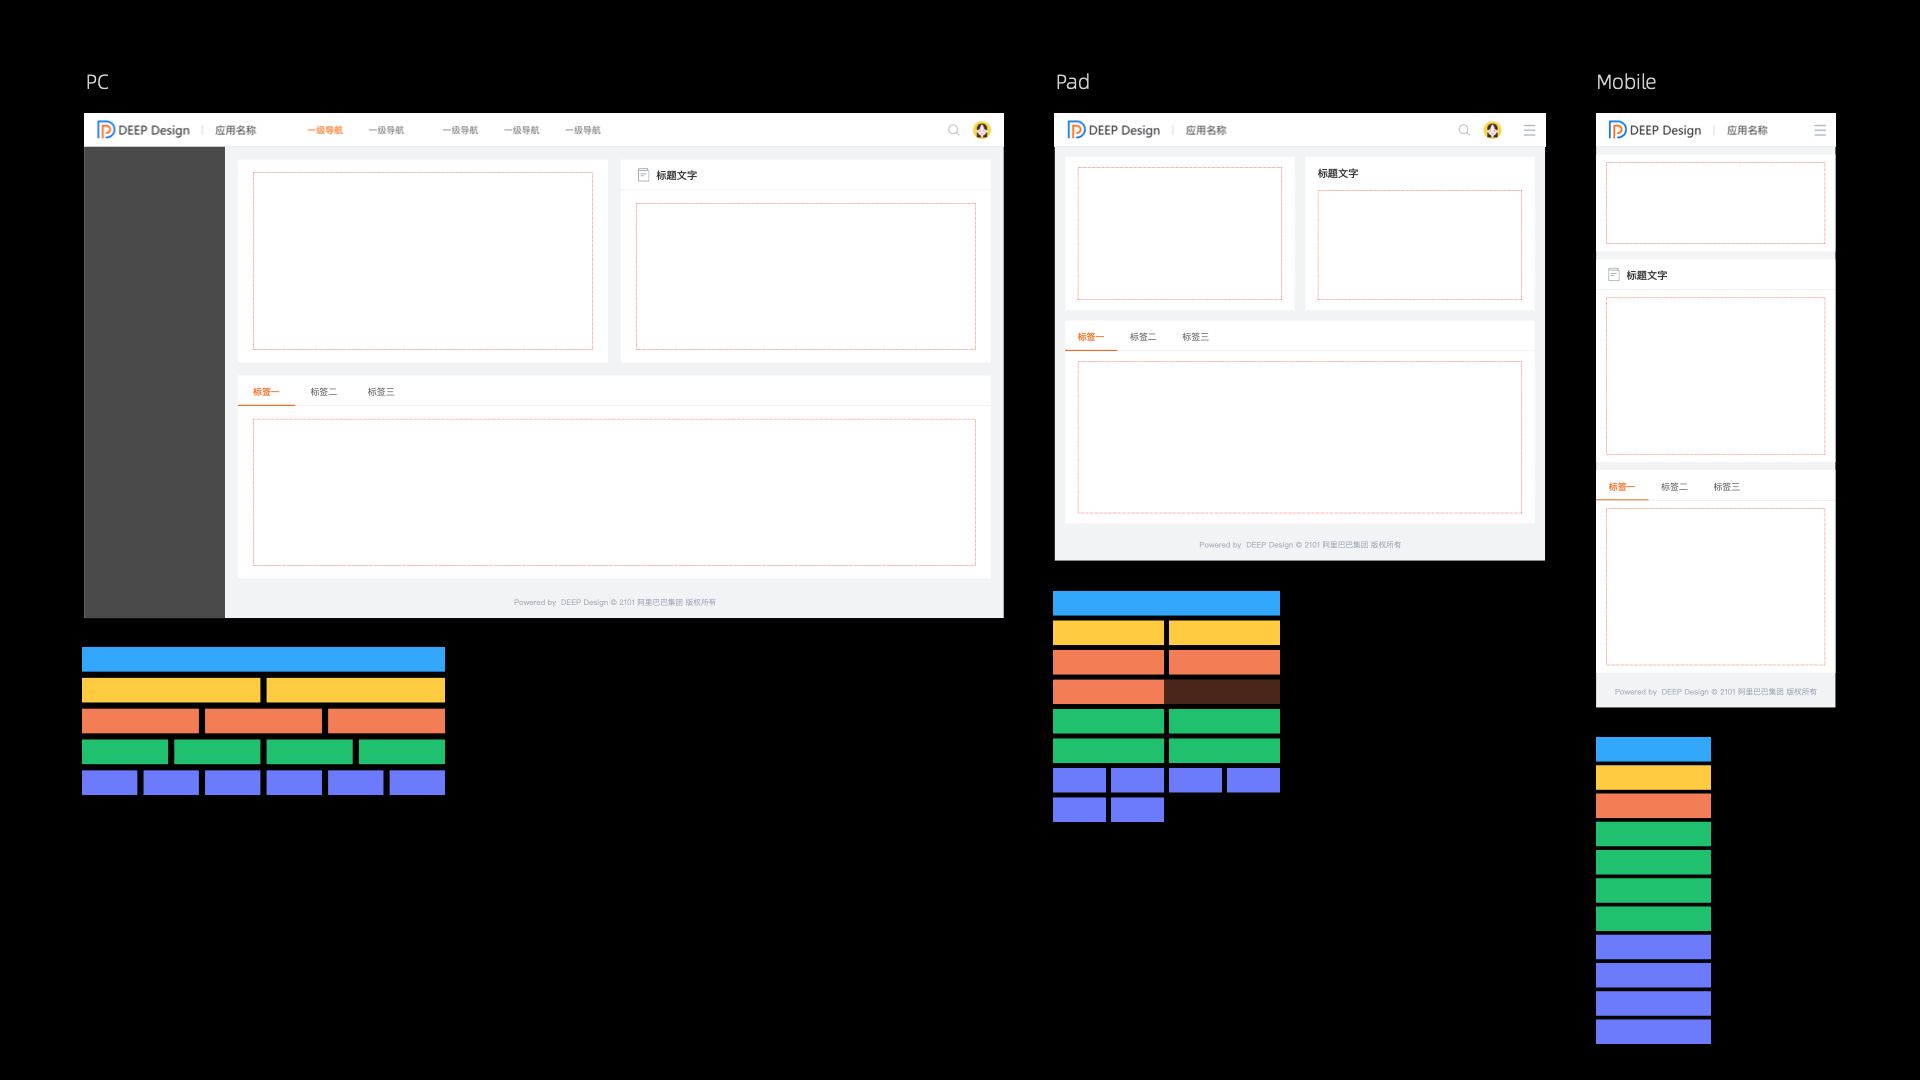
Task: Click the PC footer DEEP Design text
Action: click(584, 602)
